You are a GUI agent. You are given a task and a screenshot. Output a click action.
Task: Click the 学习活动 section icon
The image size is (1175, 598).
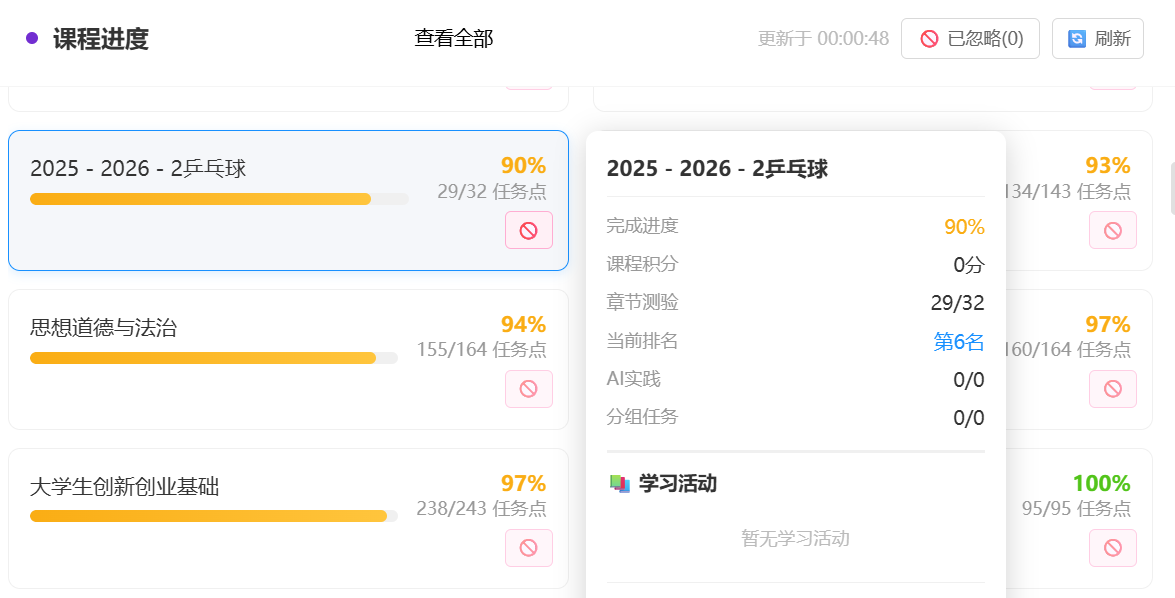point(619,484)
